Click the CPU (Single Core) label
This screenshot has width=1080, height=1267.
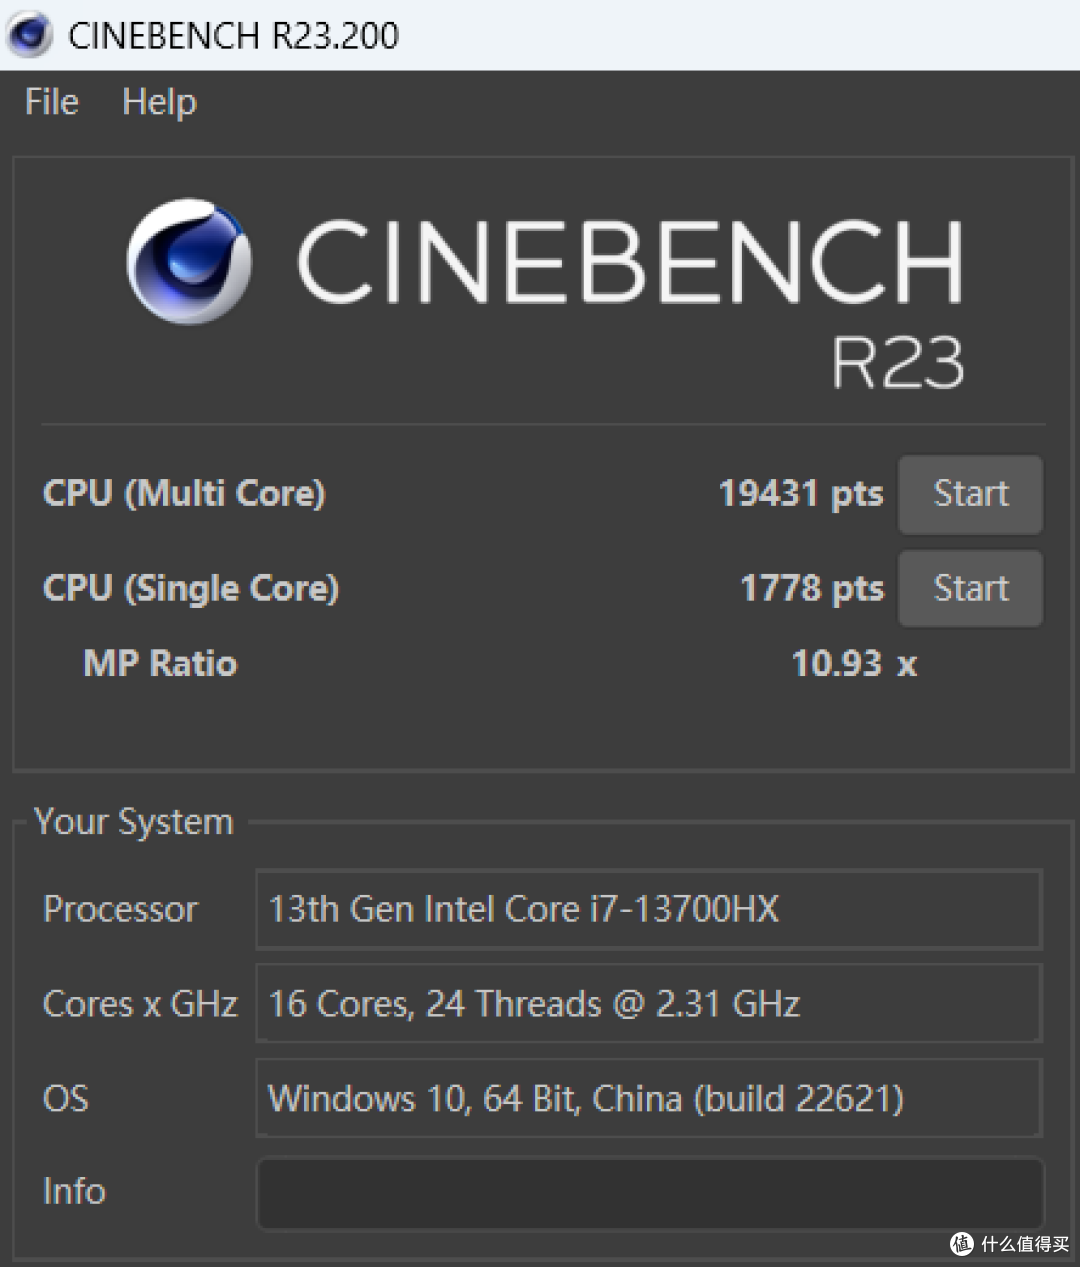click(191, 588)
